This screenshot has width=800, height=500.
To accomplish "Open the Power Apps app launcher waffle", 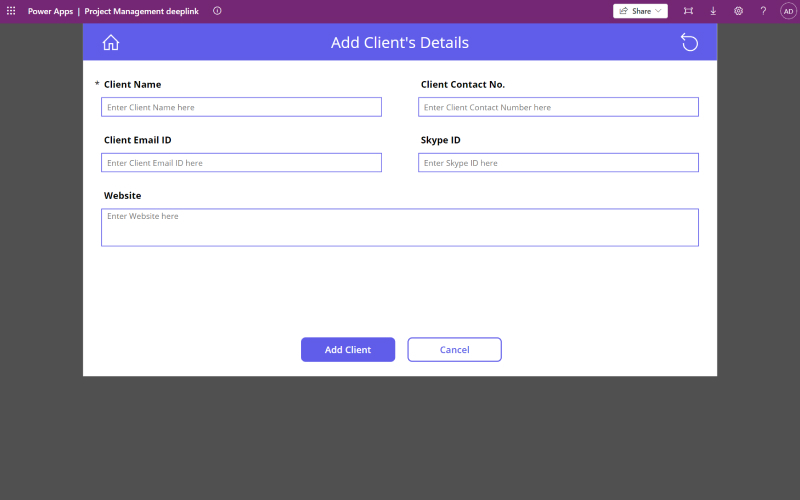I will coord(11,11).
